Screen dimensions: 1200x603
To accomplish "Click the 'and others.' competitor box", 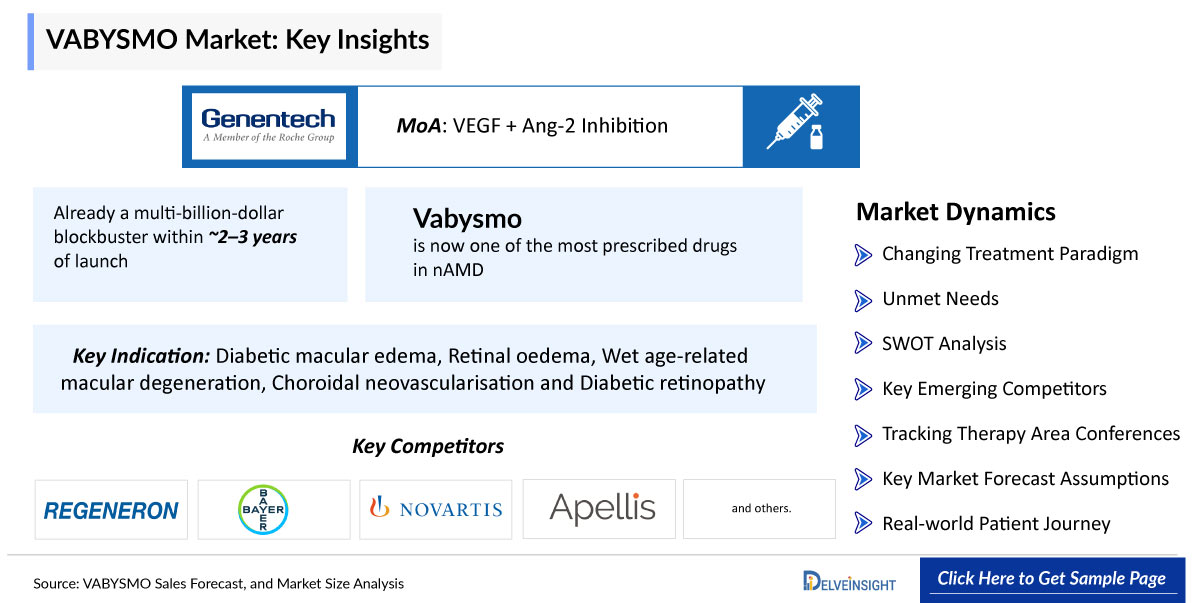I will point(761,509).
